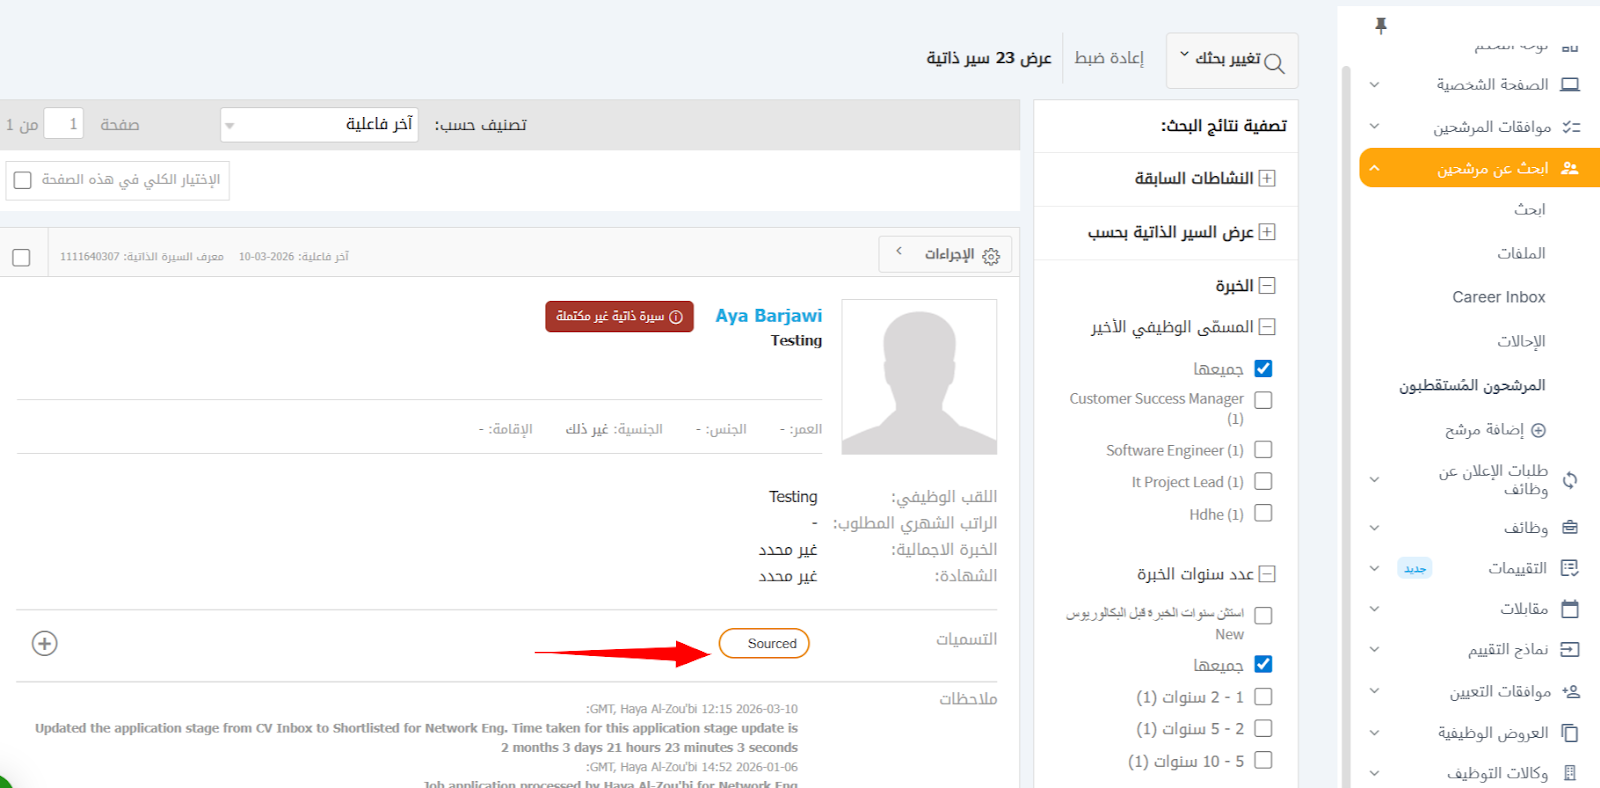Click the magnifier search icon
Viewport: 1600px width, 788px height.
1274,63
